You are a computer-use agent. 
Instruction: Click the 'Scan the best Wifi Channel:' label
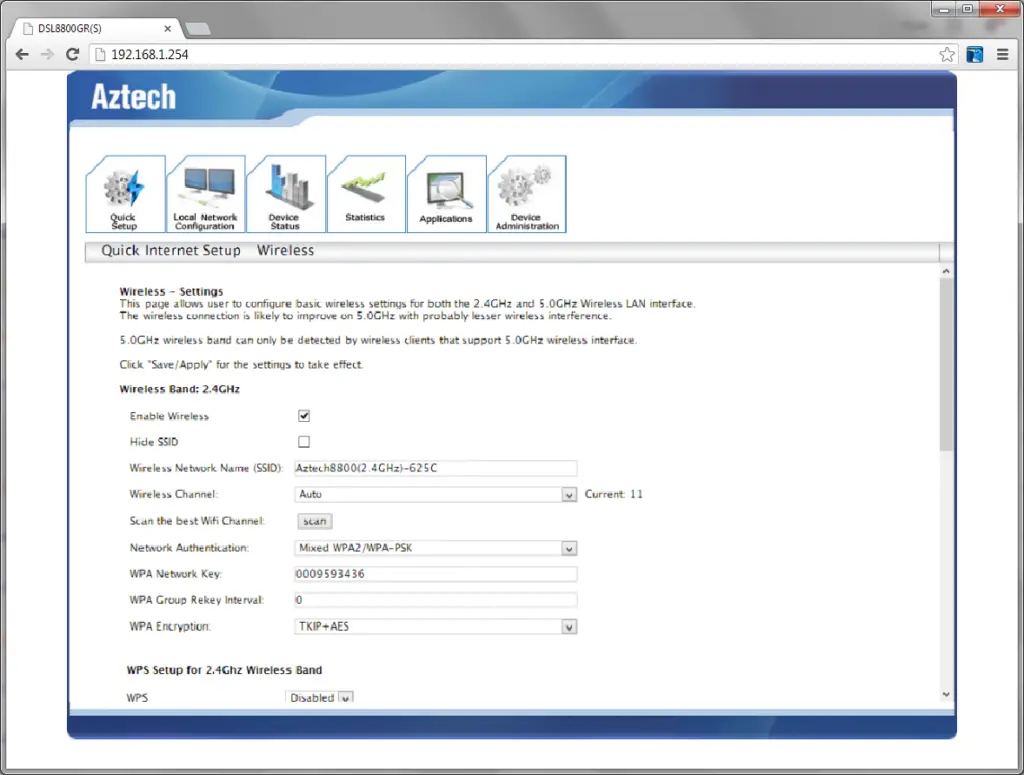197,521
